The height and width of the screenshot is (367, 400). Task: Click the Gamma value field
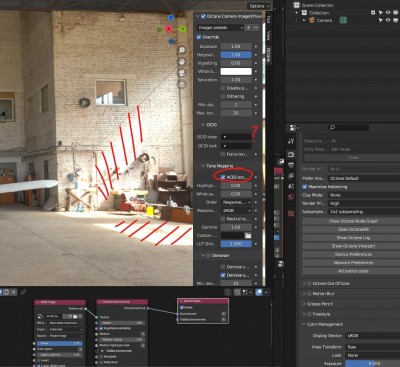[x=236, y=227]
